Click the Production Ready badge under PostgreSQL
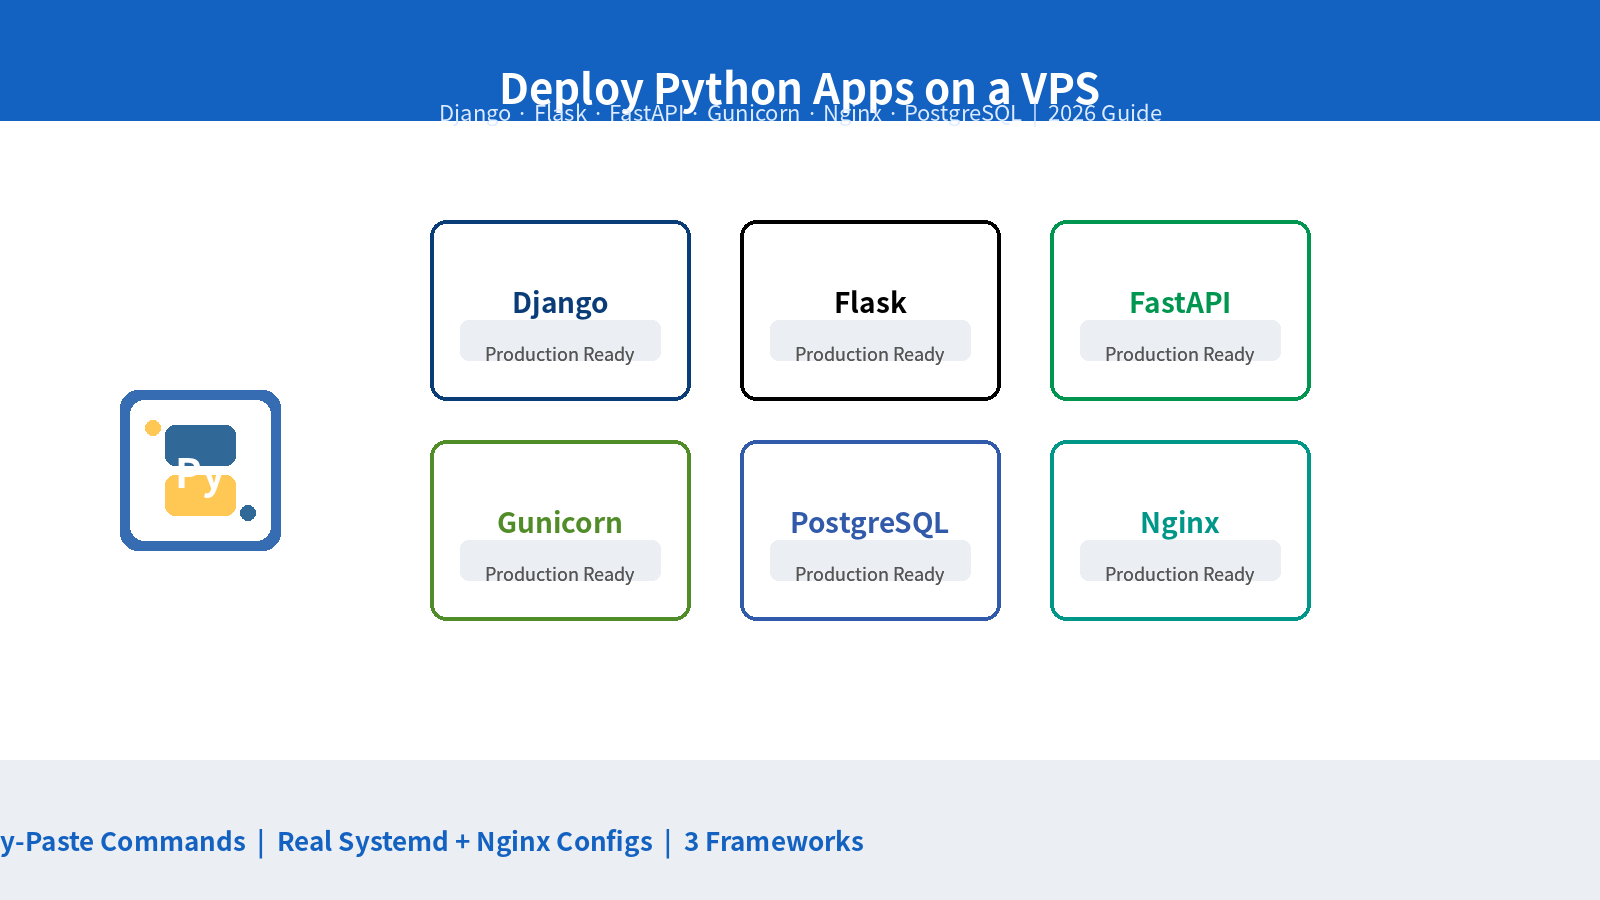Image resolution: width=1600 pixels, height=900 pixels. [870, 561]
